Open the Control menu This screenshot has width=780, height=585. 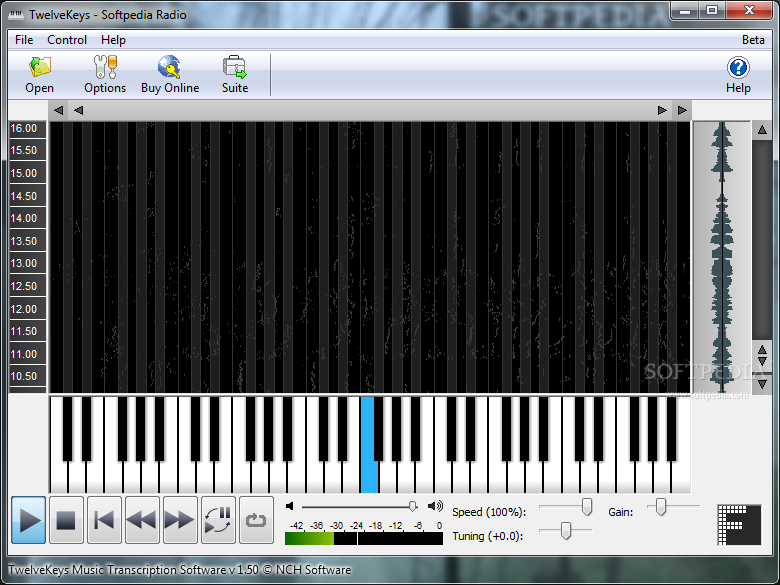point(67,40)
